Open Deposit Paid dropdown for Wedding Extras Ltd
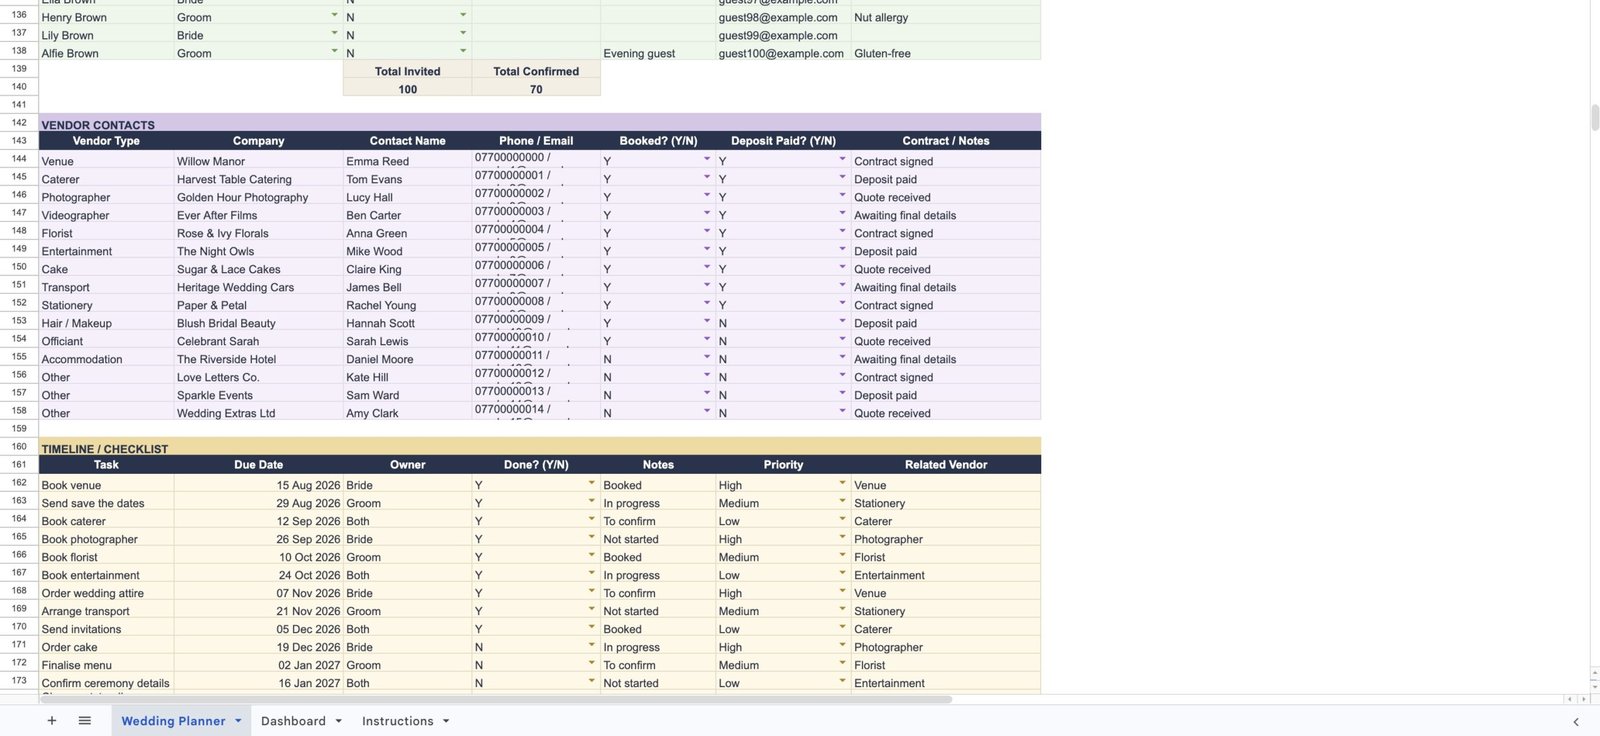Image resolution: width=1600 pixels, height=736 pixels. coord(842,411)
